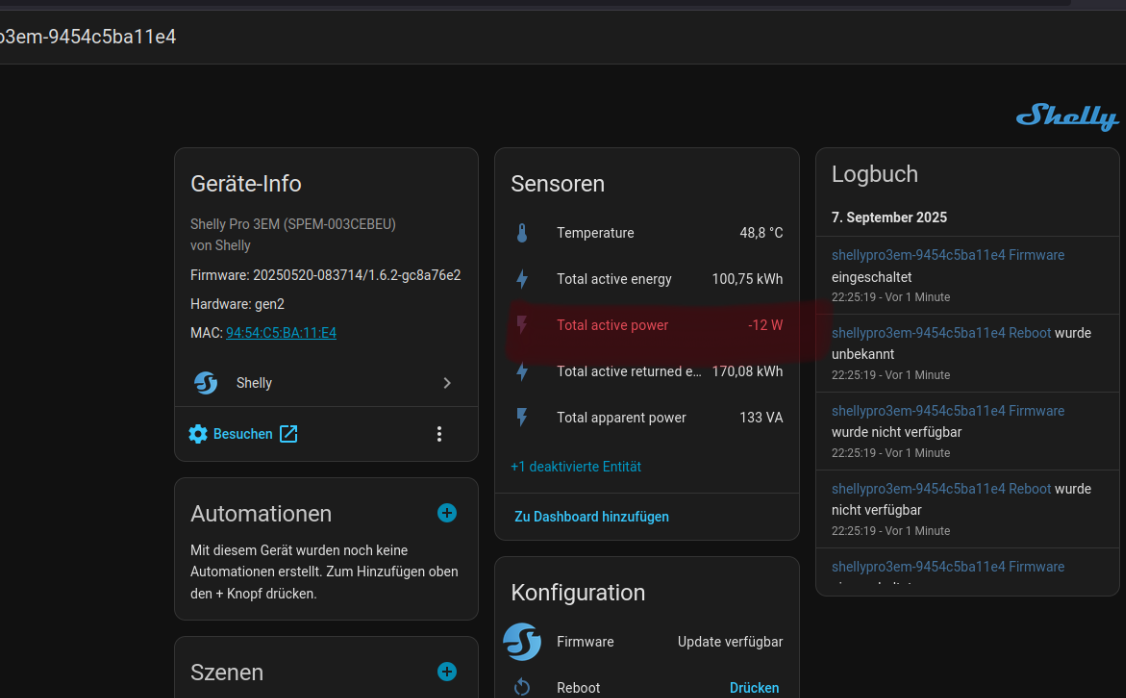Click the gear icon next to Besuchen
Viewport: 1126px width, 698px height.
(x=197, y=434)
